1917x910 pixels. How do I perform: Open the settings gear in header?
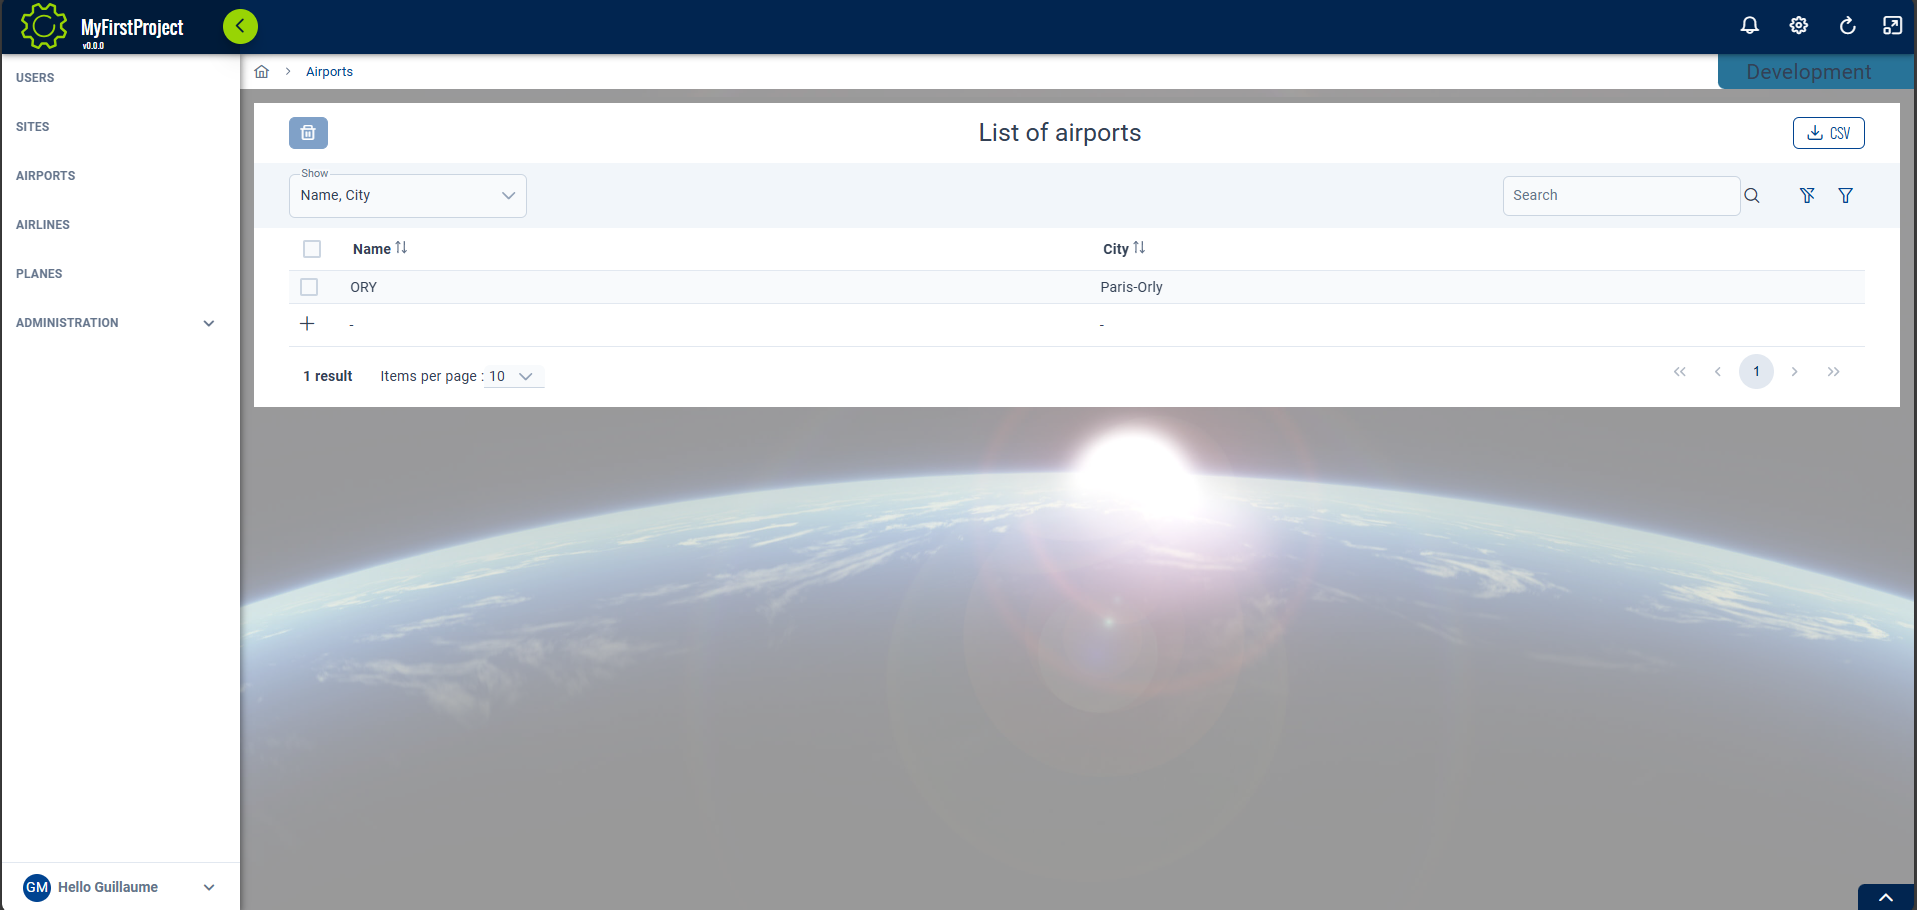point(1798,26)
